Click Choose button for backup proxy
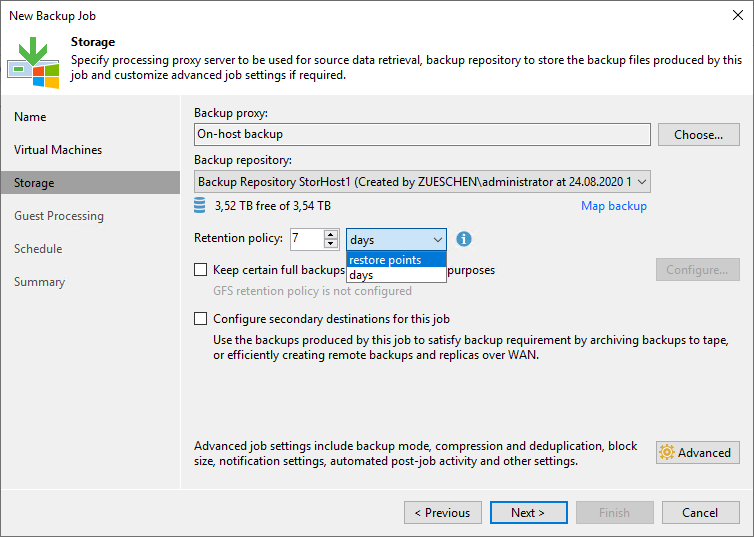This screenshot has height=537, width=754. click(699, 135)
